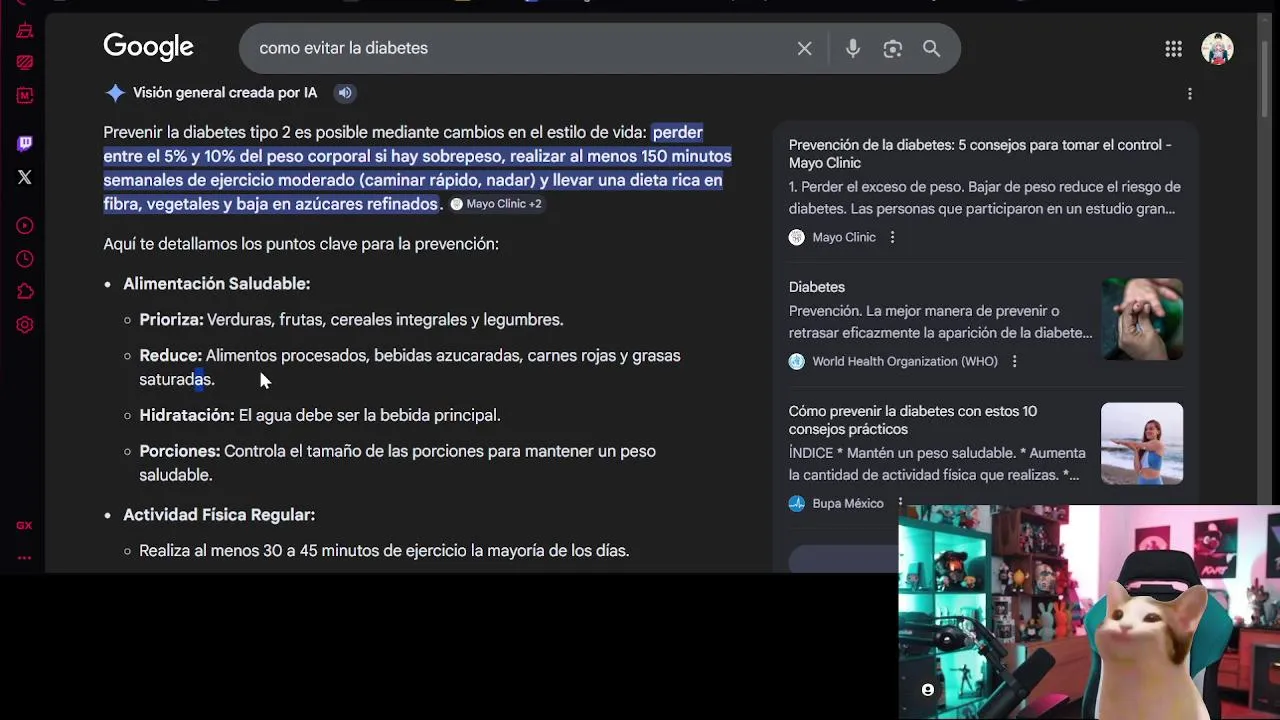Click the Mayo Clinic favicon icon

[x=797, y=237]
